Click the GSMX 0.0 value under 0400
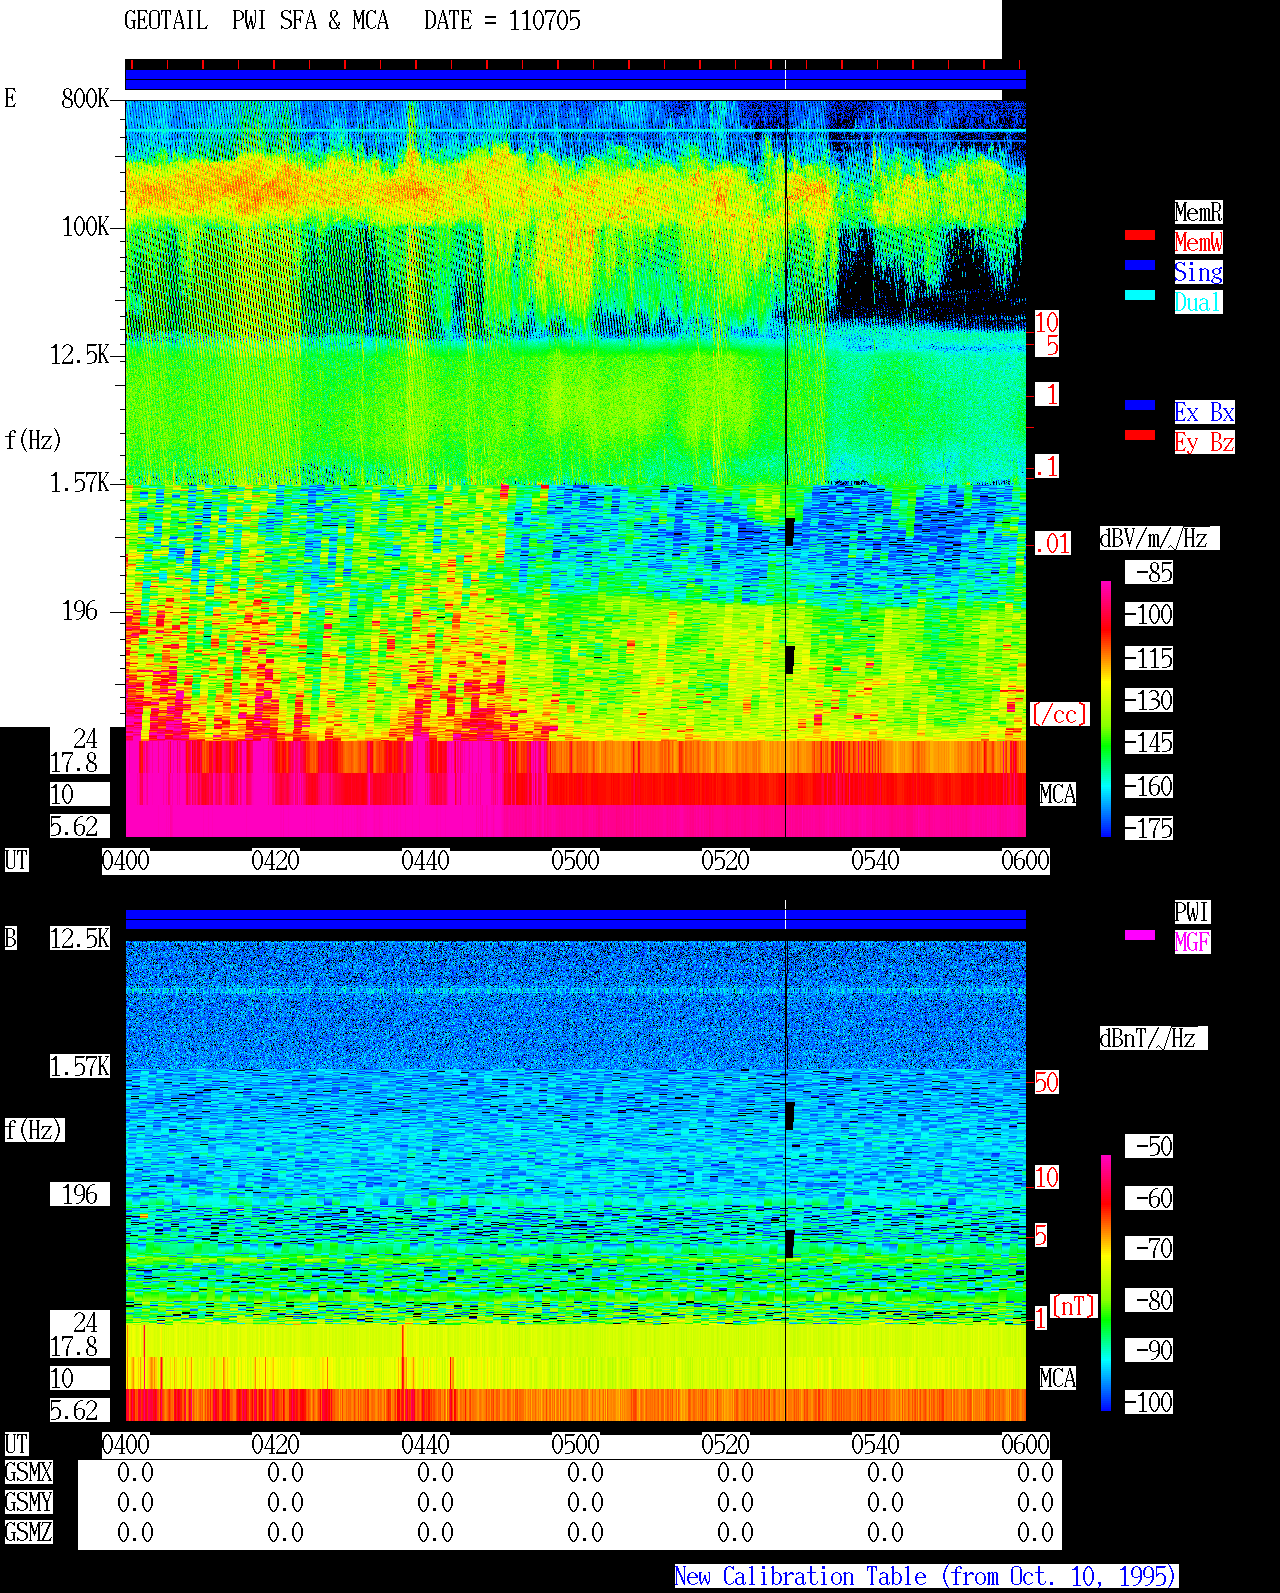This screenshot has width=1280, height=1593. [135, 1472]
